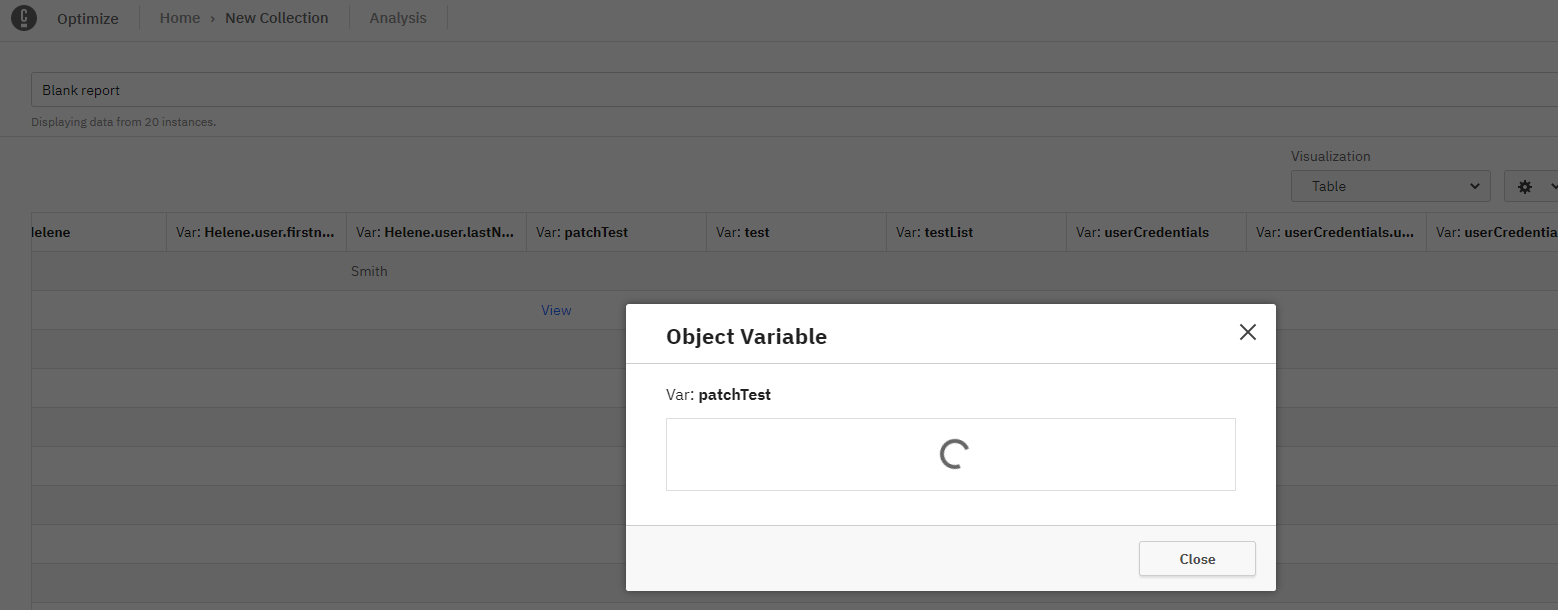Screen dimensions: 1558x610
Task: Switch to the Analysis tab
Action: [398, 18]
